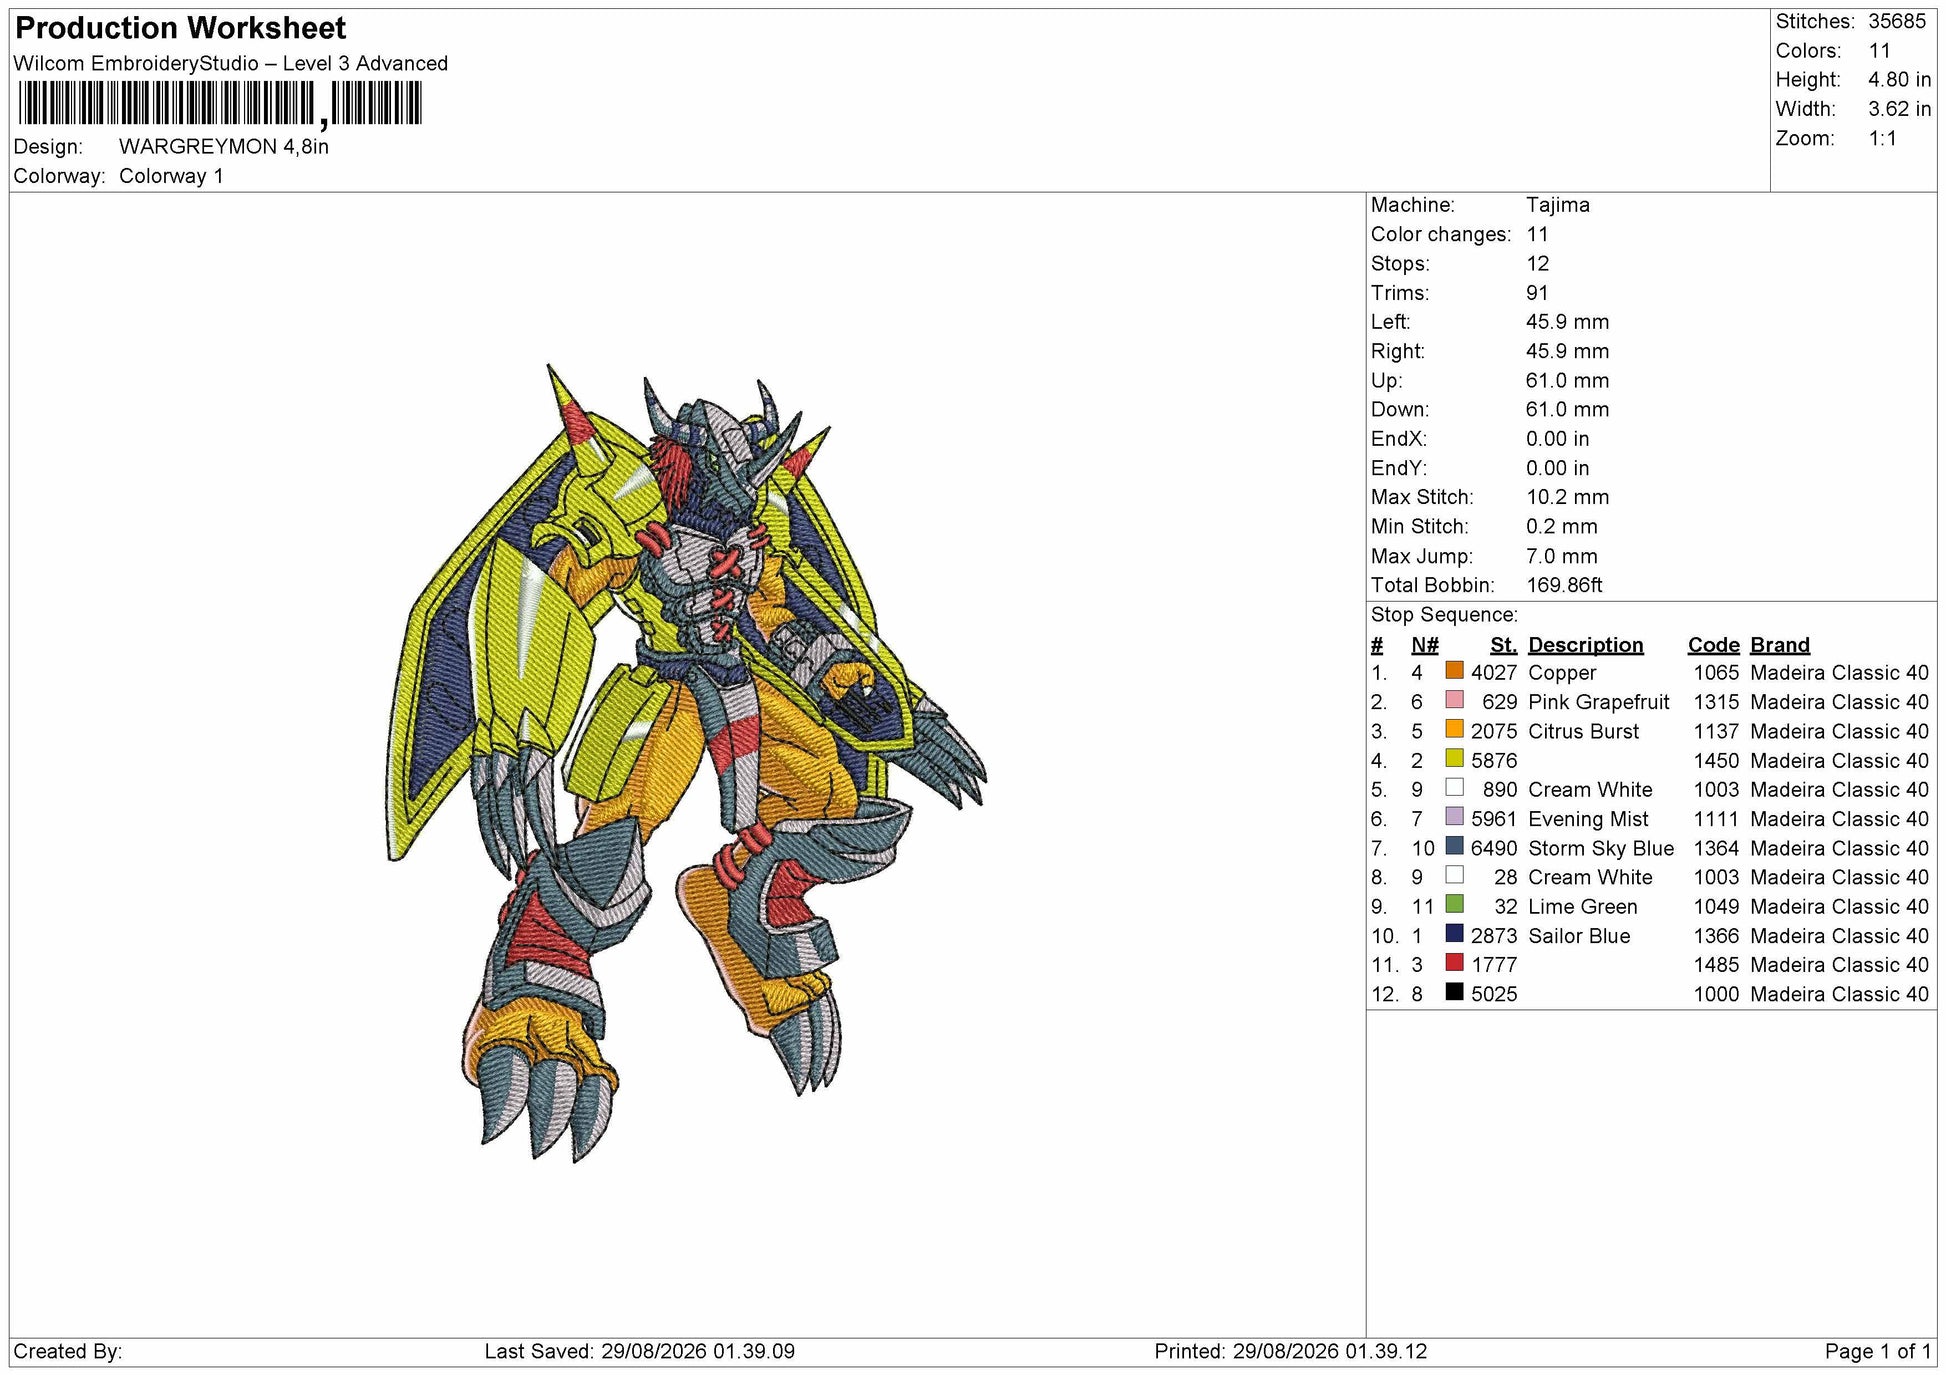Pick the Citrus Burst orange swatch
Viewport: 1946px width, 1375px height.
point(1454,729)
